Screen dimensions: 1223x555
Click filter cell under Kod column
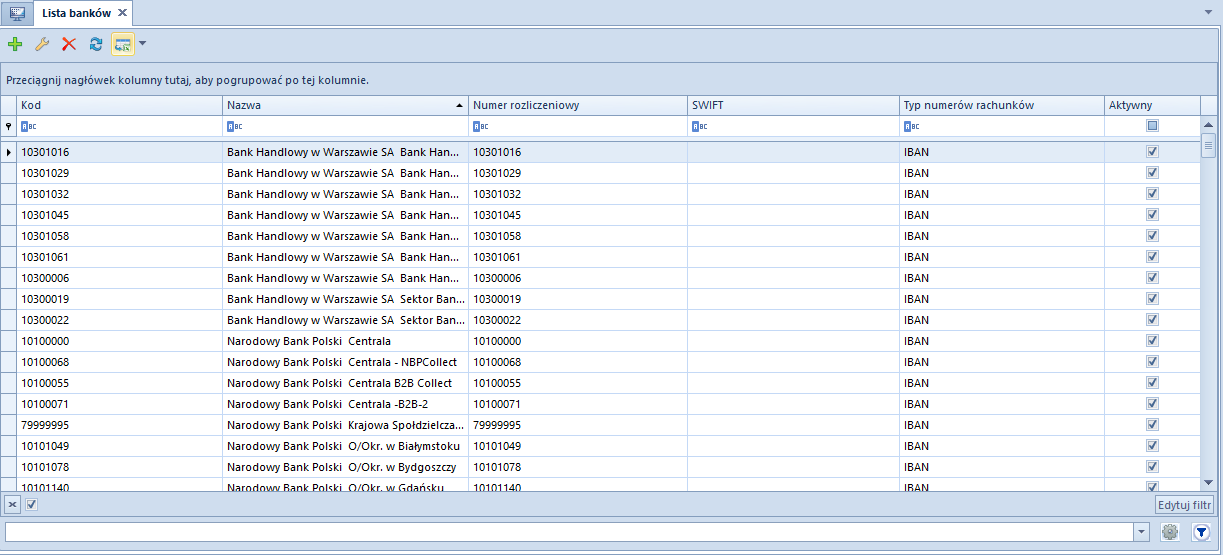[119, 126]
